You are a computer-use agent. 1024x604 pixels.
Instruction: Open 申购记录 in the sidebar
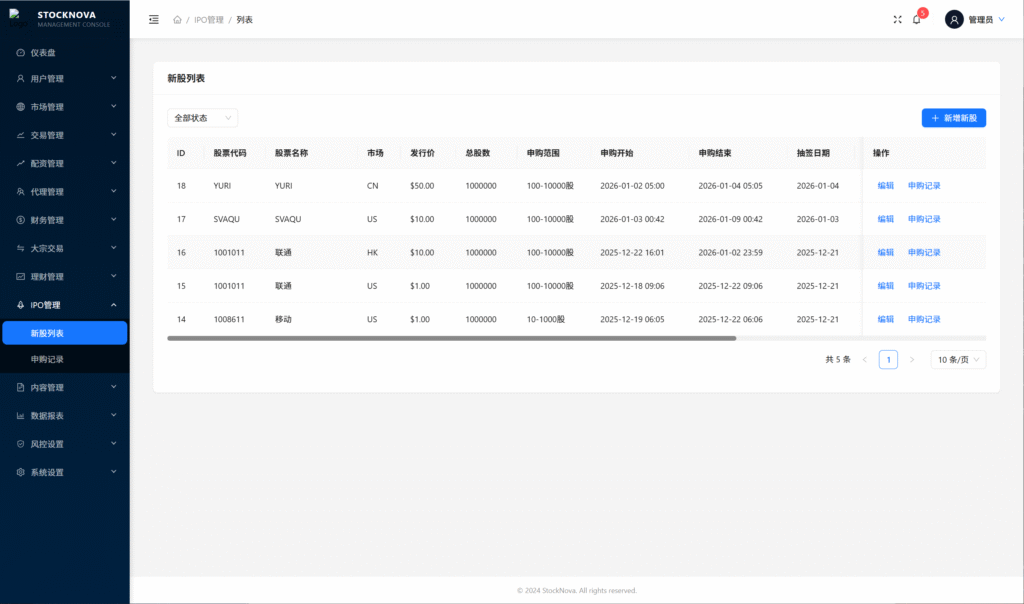coord(47,359)
